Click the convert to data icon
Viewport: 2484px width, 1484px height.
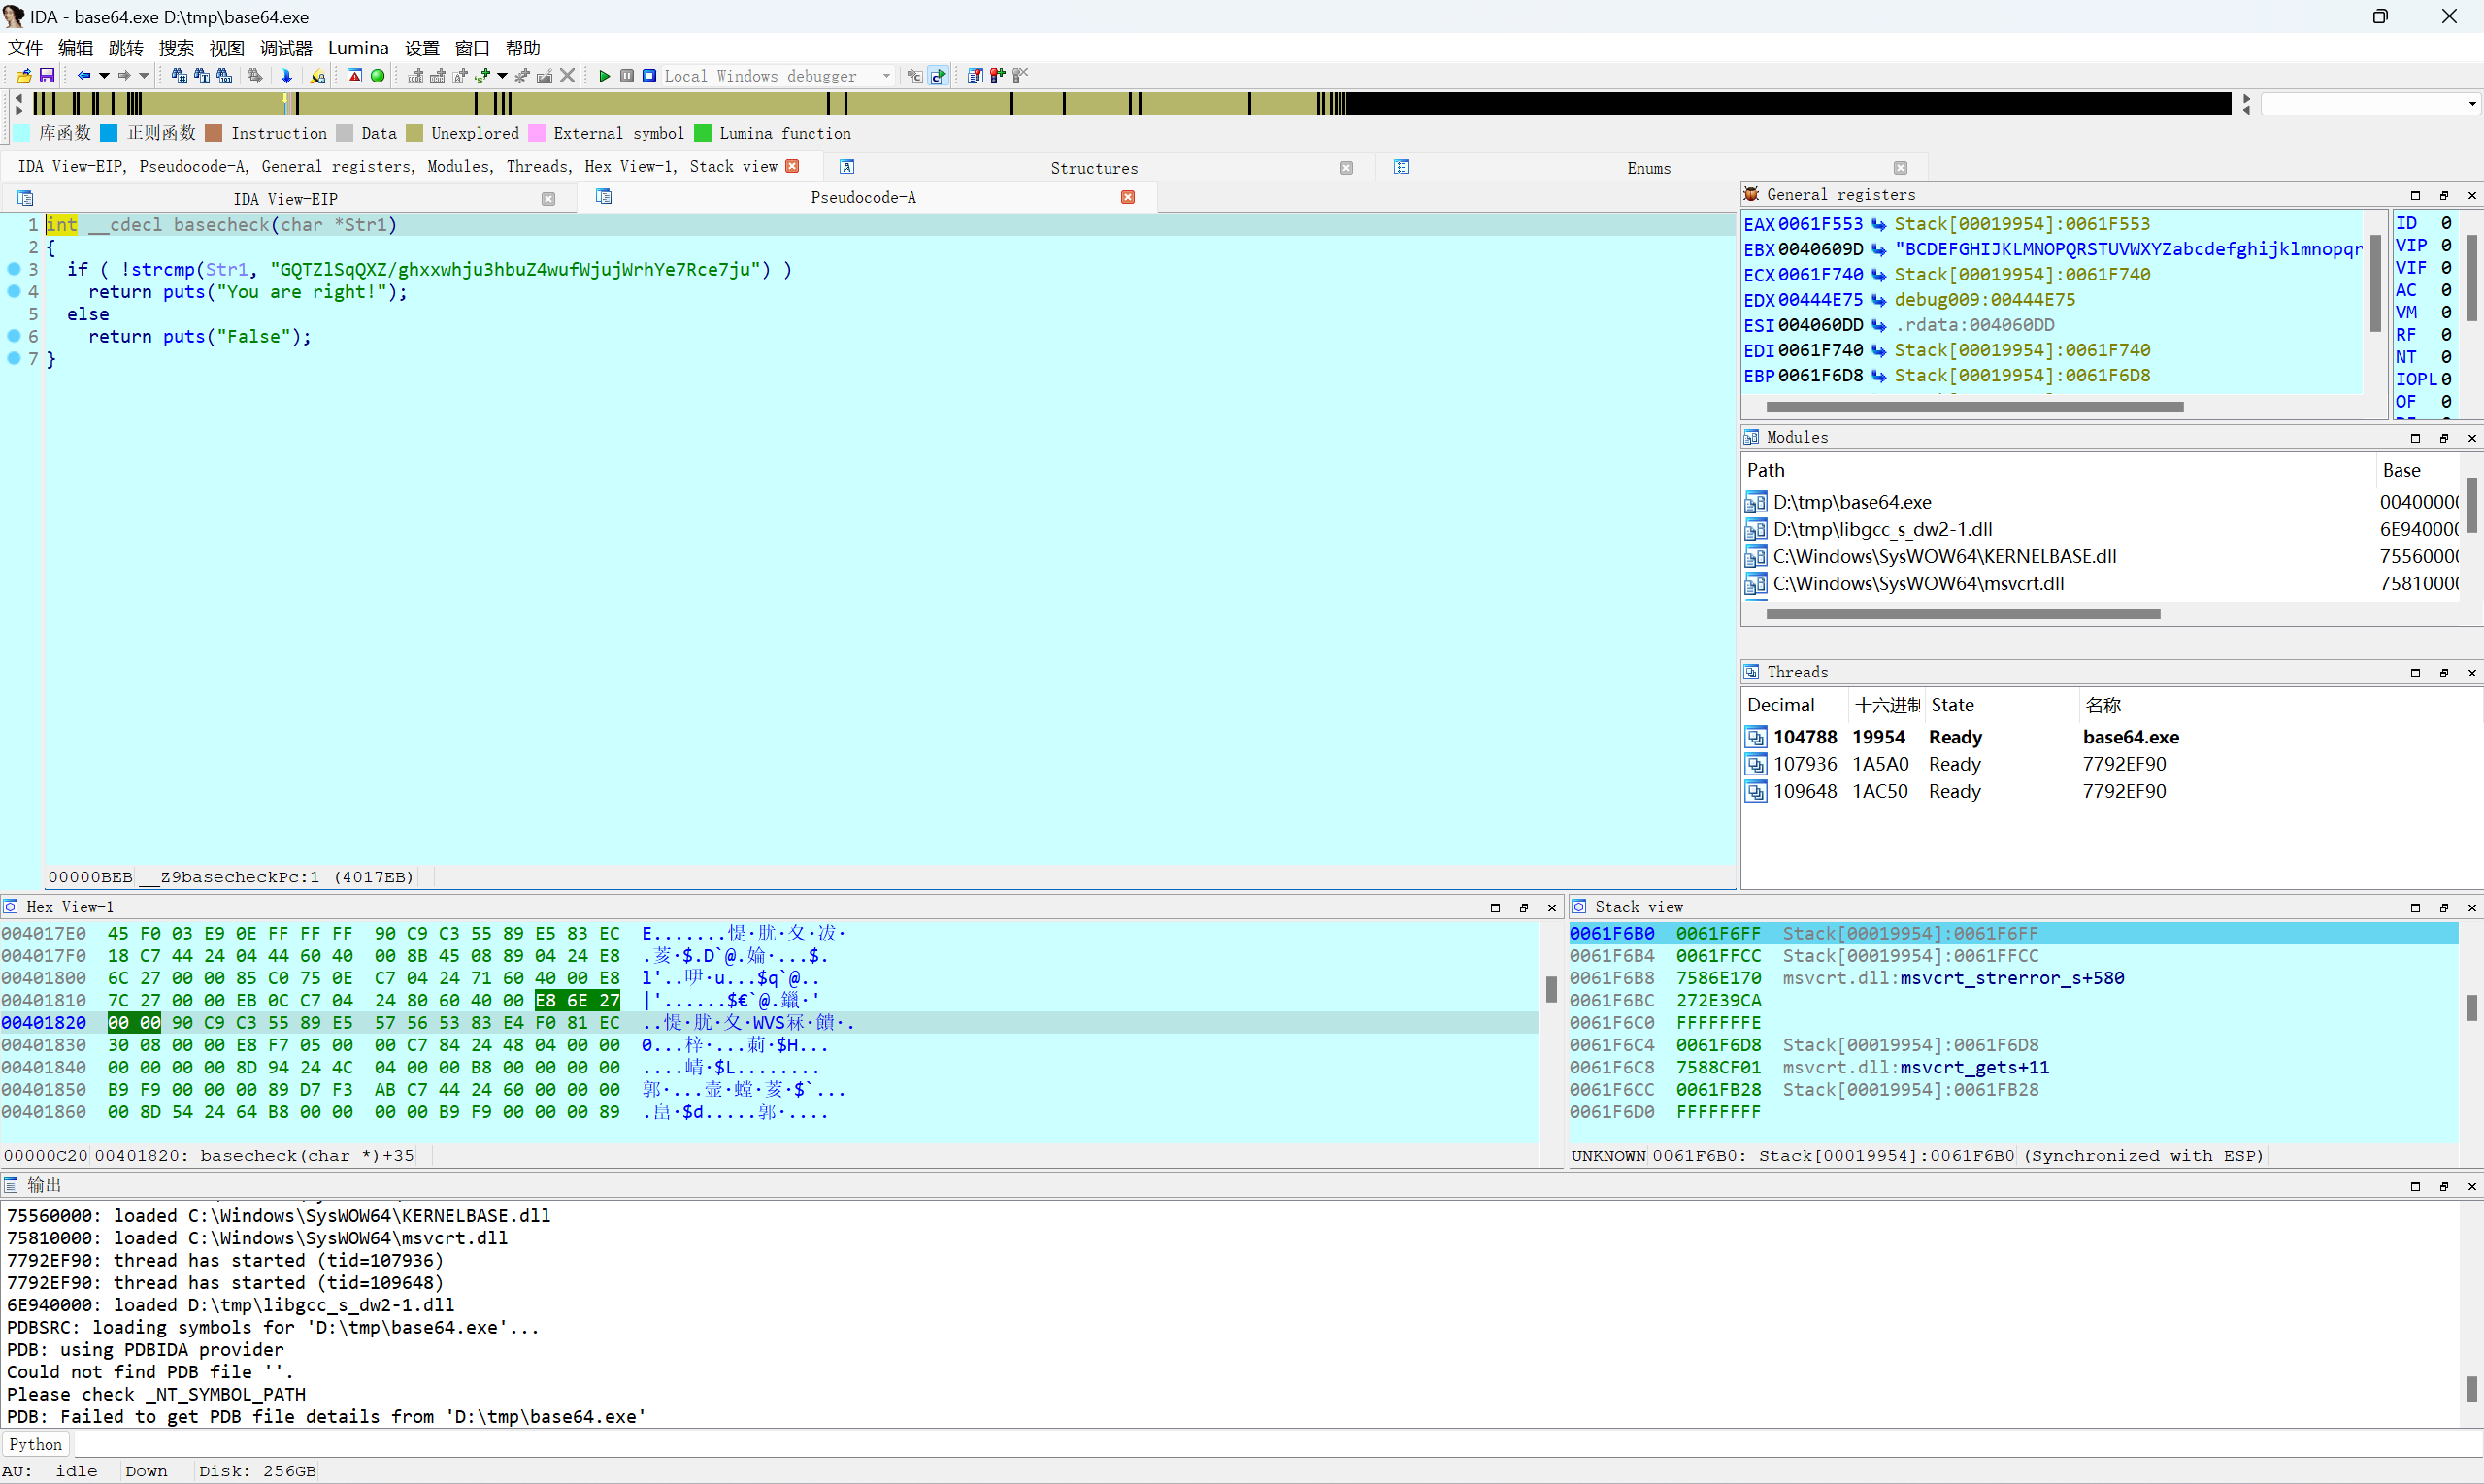pyautogui.click(x=438, y=76)
